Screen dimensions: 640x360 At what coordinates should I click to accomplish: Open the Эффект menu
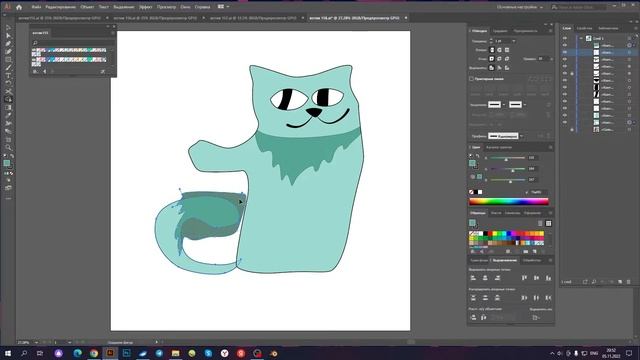145,7
